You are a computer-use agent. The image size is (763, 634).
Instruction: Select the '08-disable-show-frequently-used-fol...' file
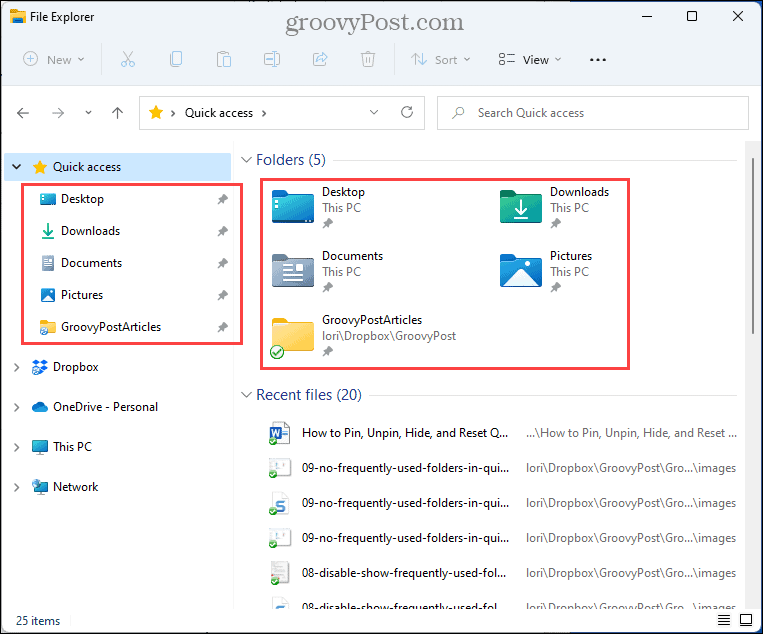point(404,573)
